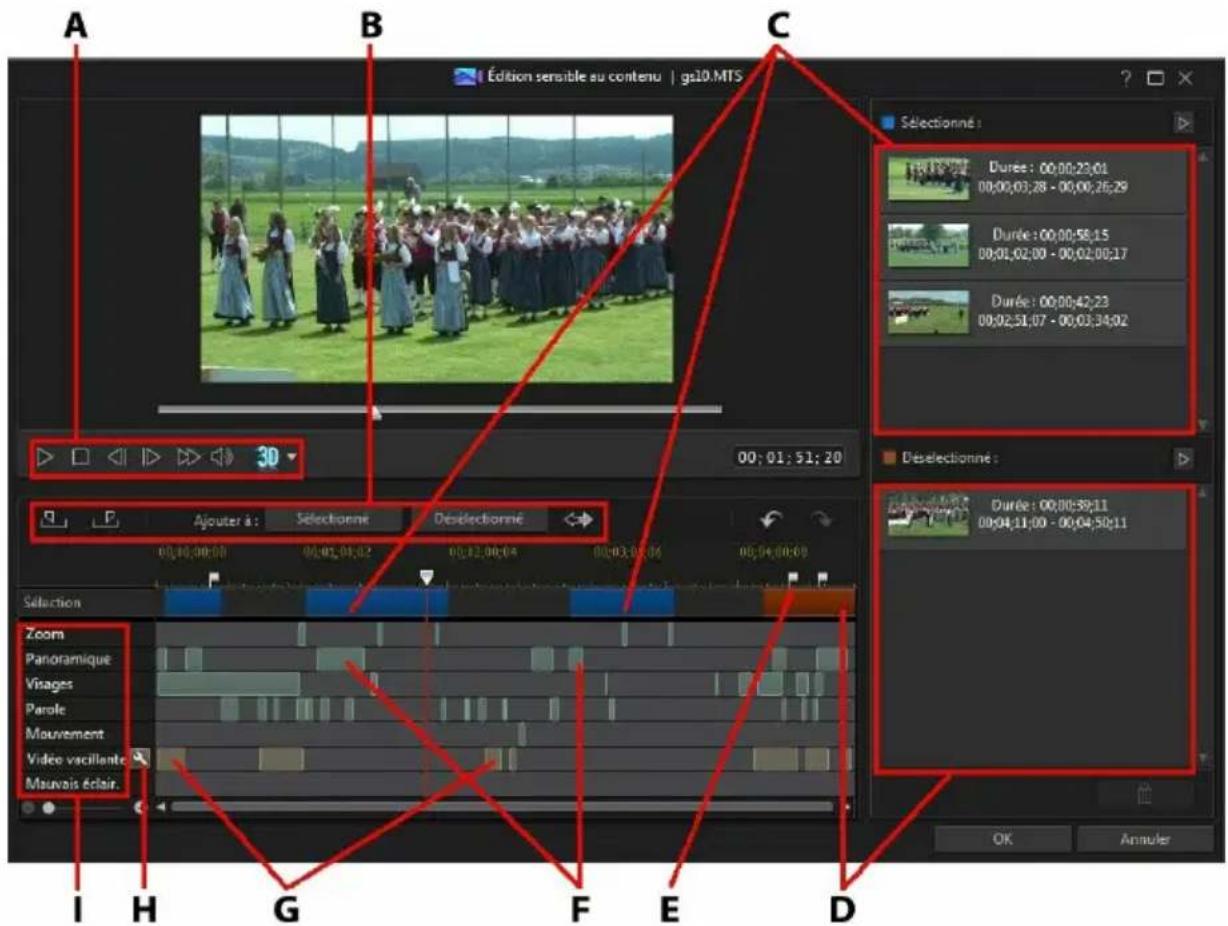Open the 3D mode dropdown arrow

[x=291, y=459]
